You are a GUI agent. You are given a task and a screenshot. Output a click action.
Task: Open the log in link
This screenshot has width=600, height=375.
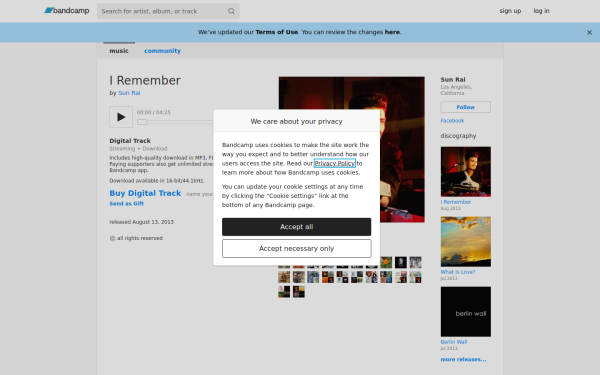point(541,11)
